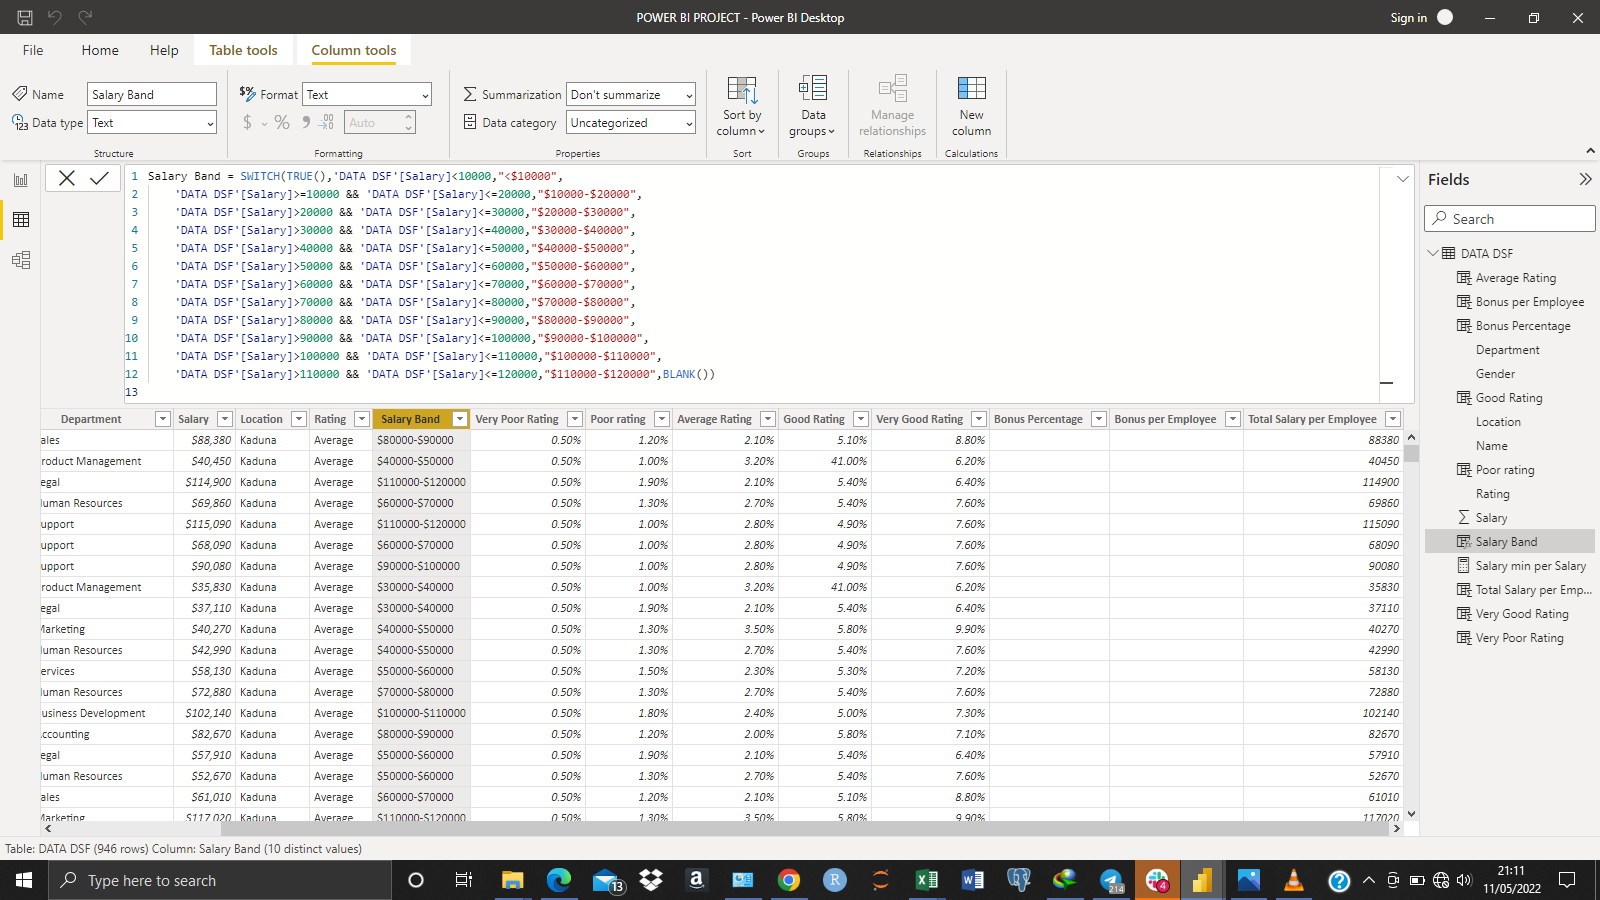Viewport: 1600px width, 900px height.
Task: Click the Data groups icon
Action: click(x=812, y=103)
